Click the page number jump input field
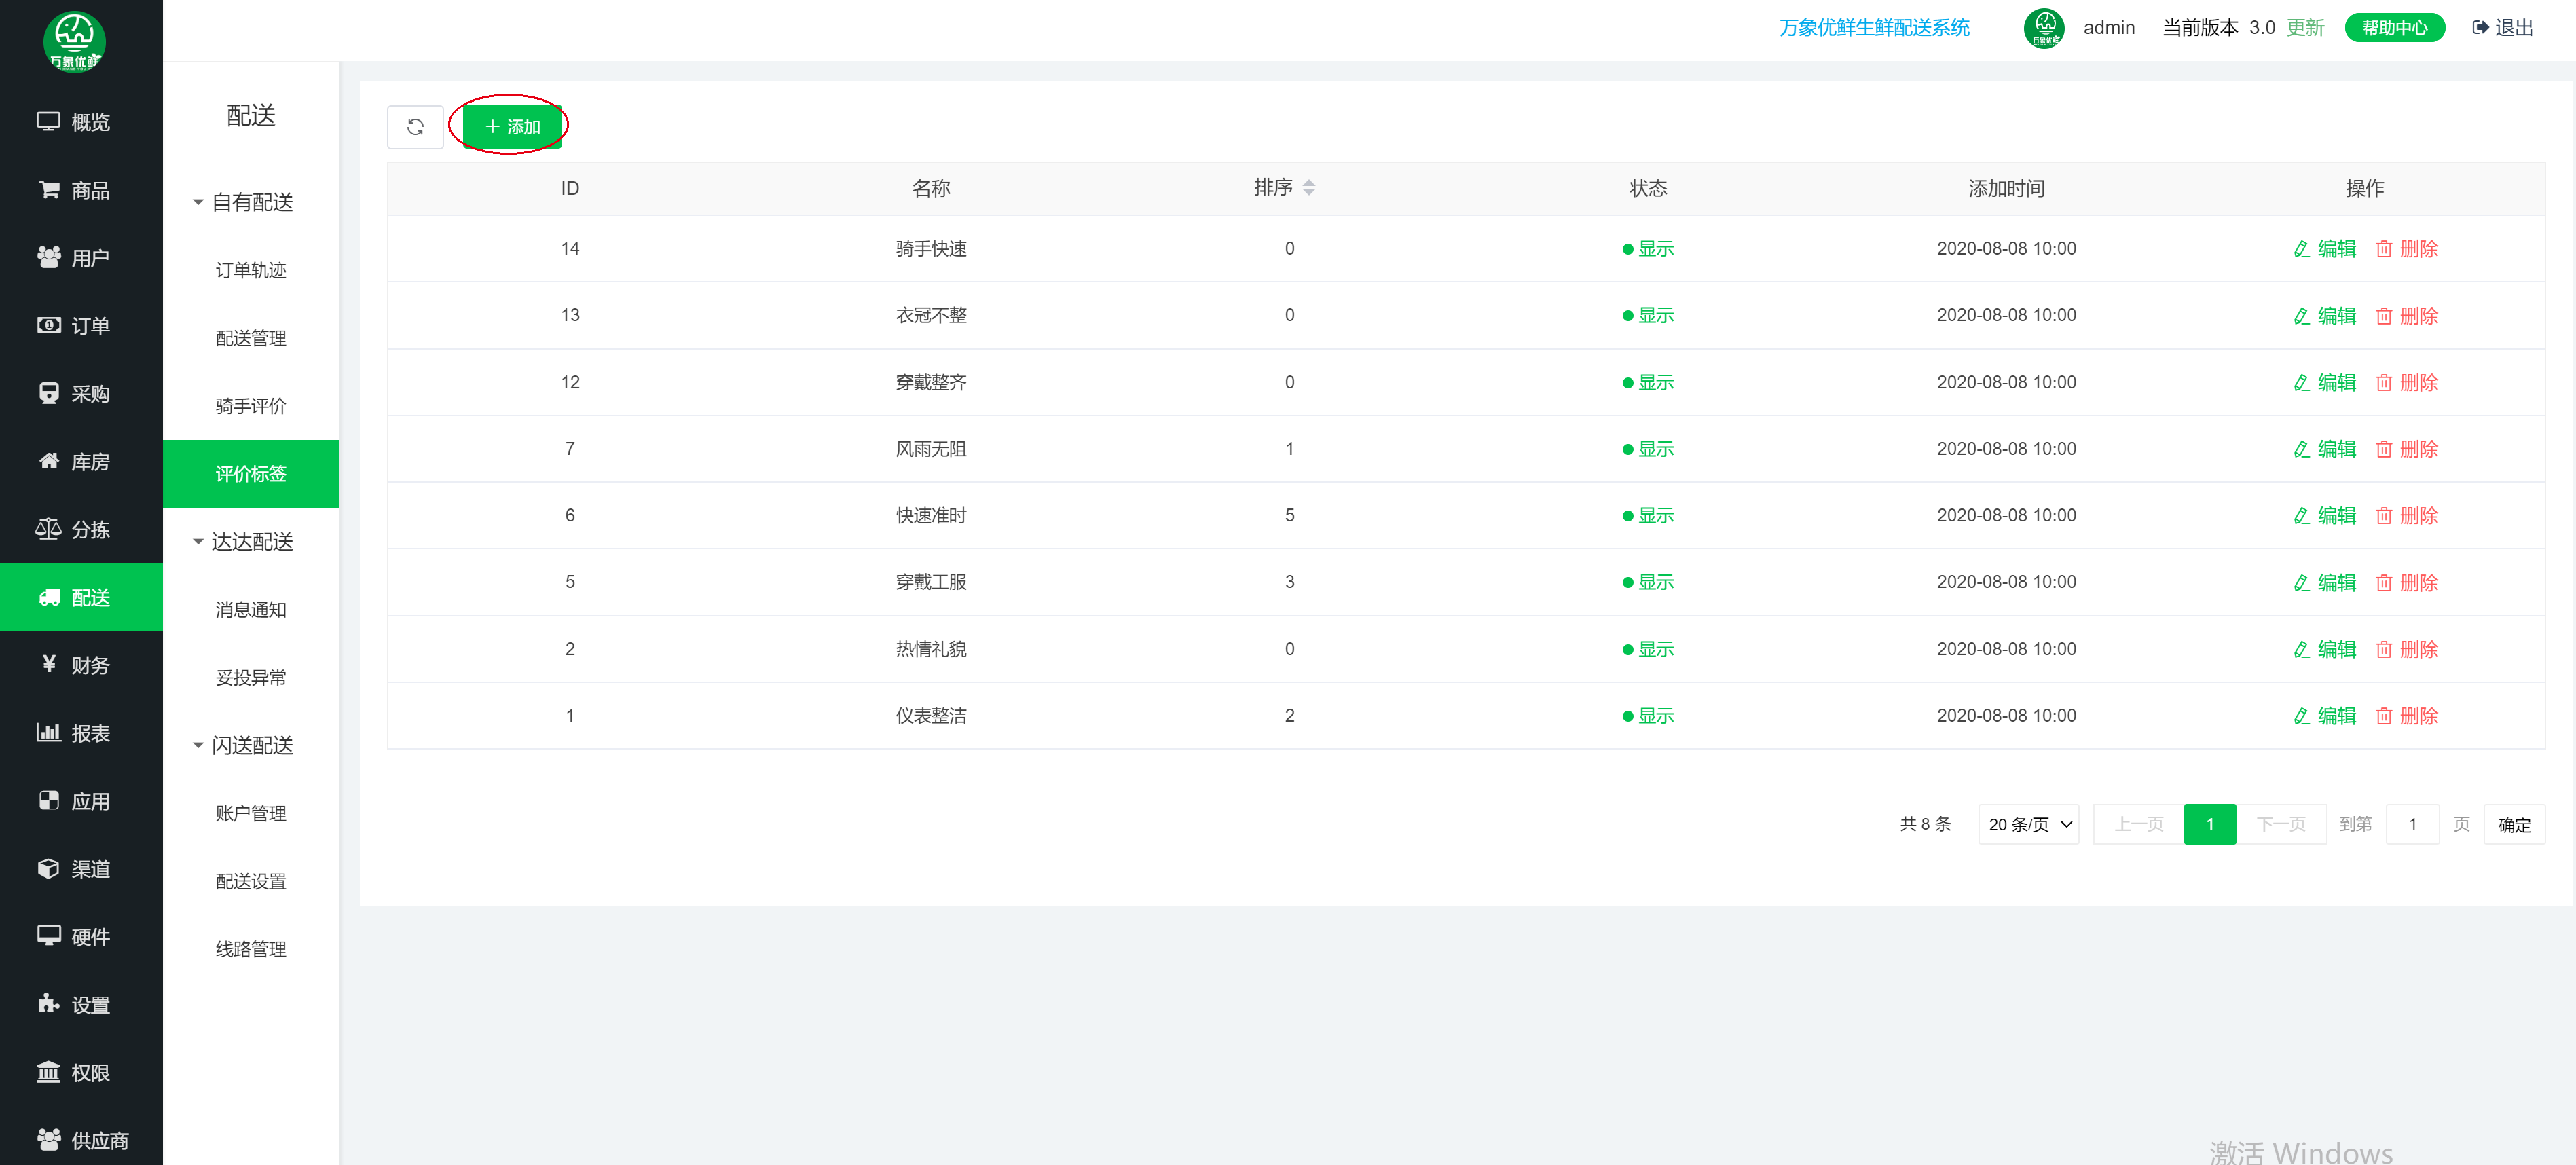The height and width of the screenshot is (1165, 2576). (x=2412, y=824)
